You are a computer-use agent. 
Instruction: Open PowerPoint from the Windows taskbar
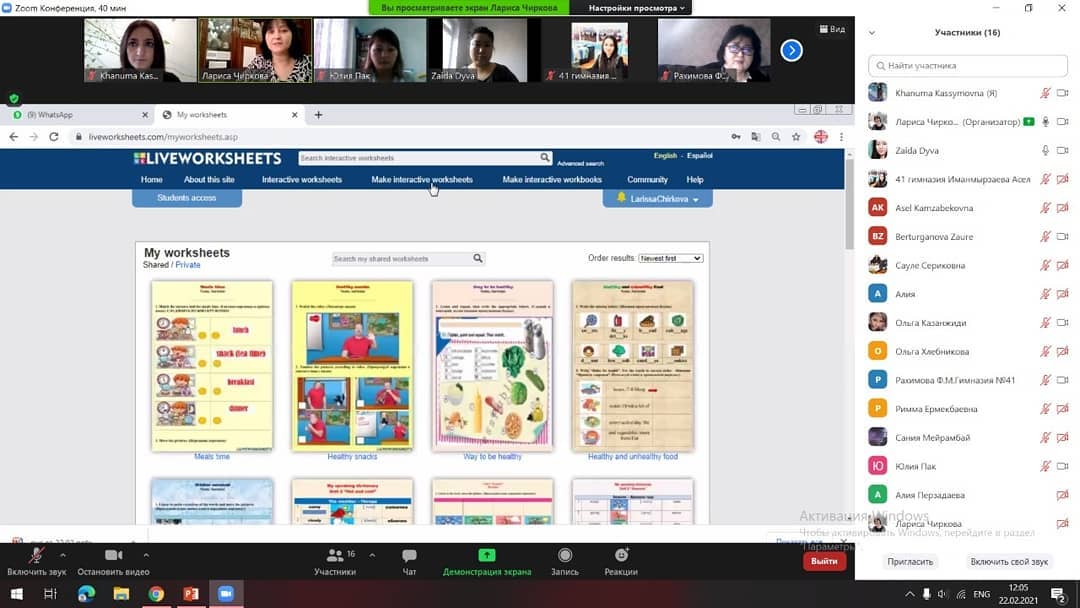191,594
